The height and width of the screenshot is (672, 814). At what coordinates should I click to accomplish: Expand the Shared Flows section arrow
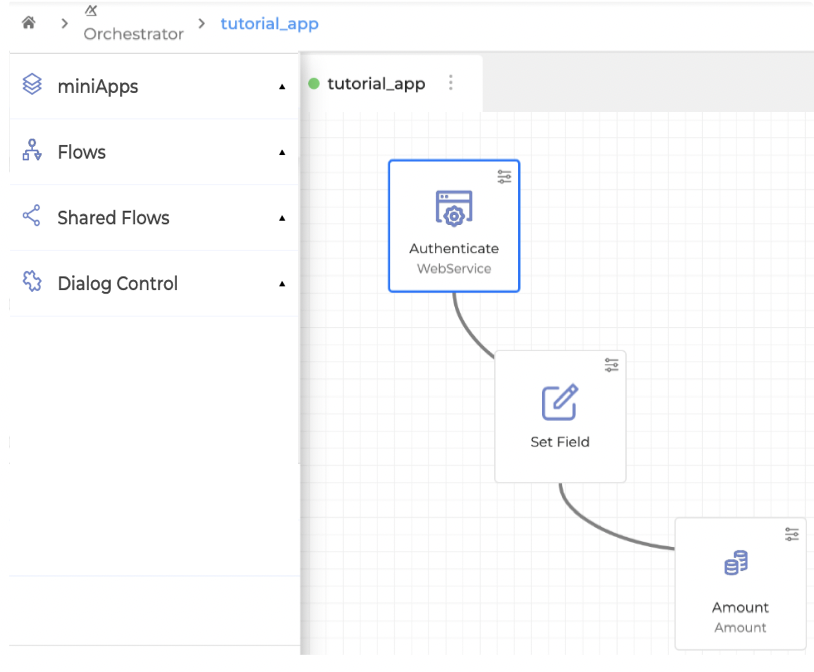click(x=282, y=218)
